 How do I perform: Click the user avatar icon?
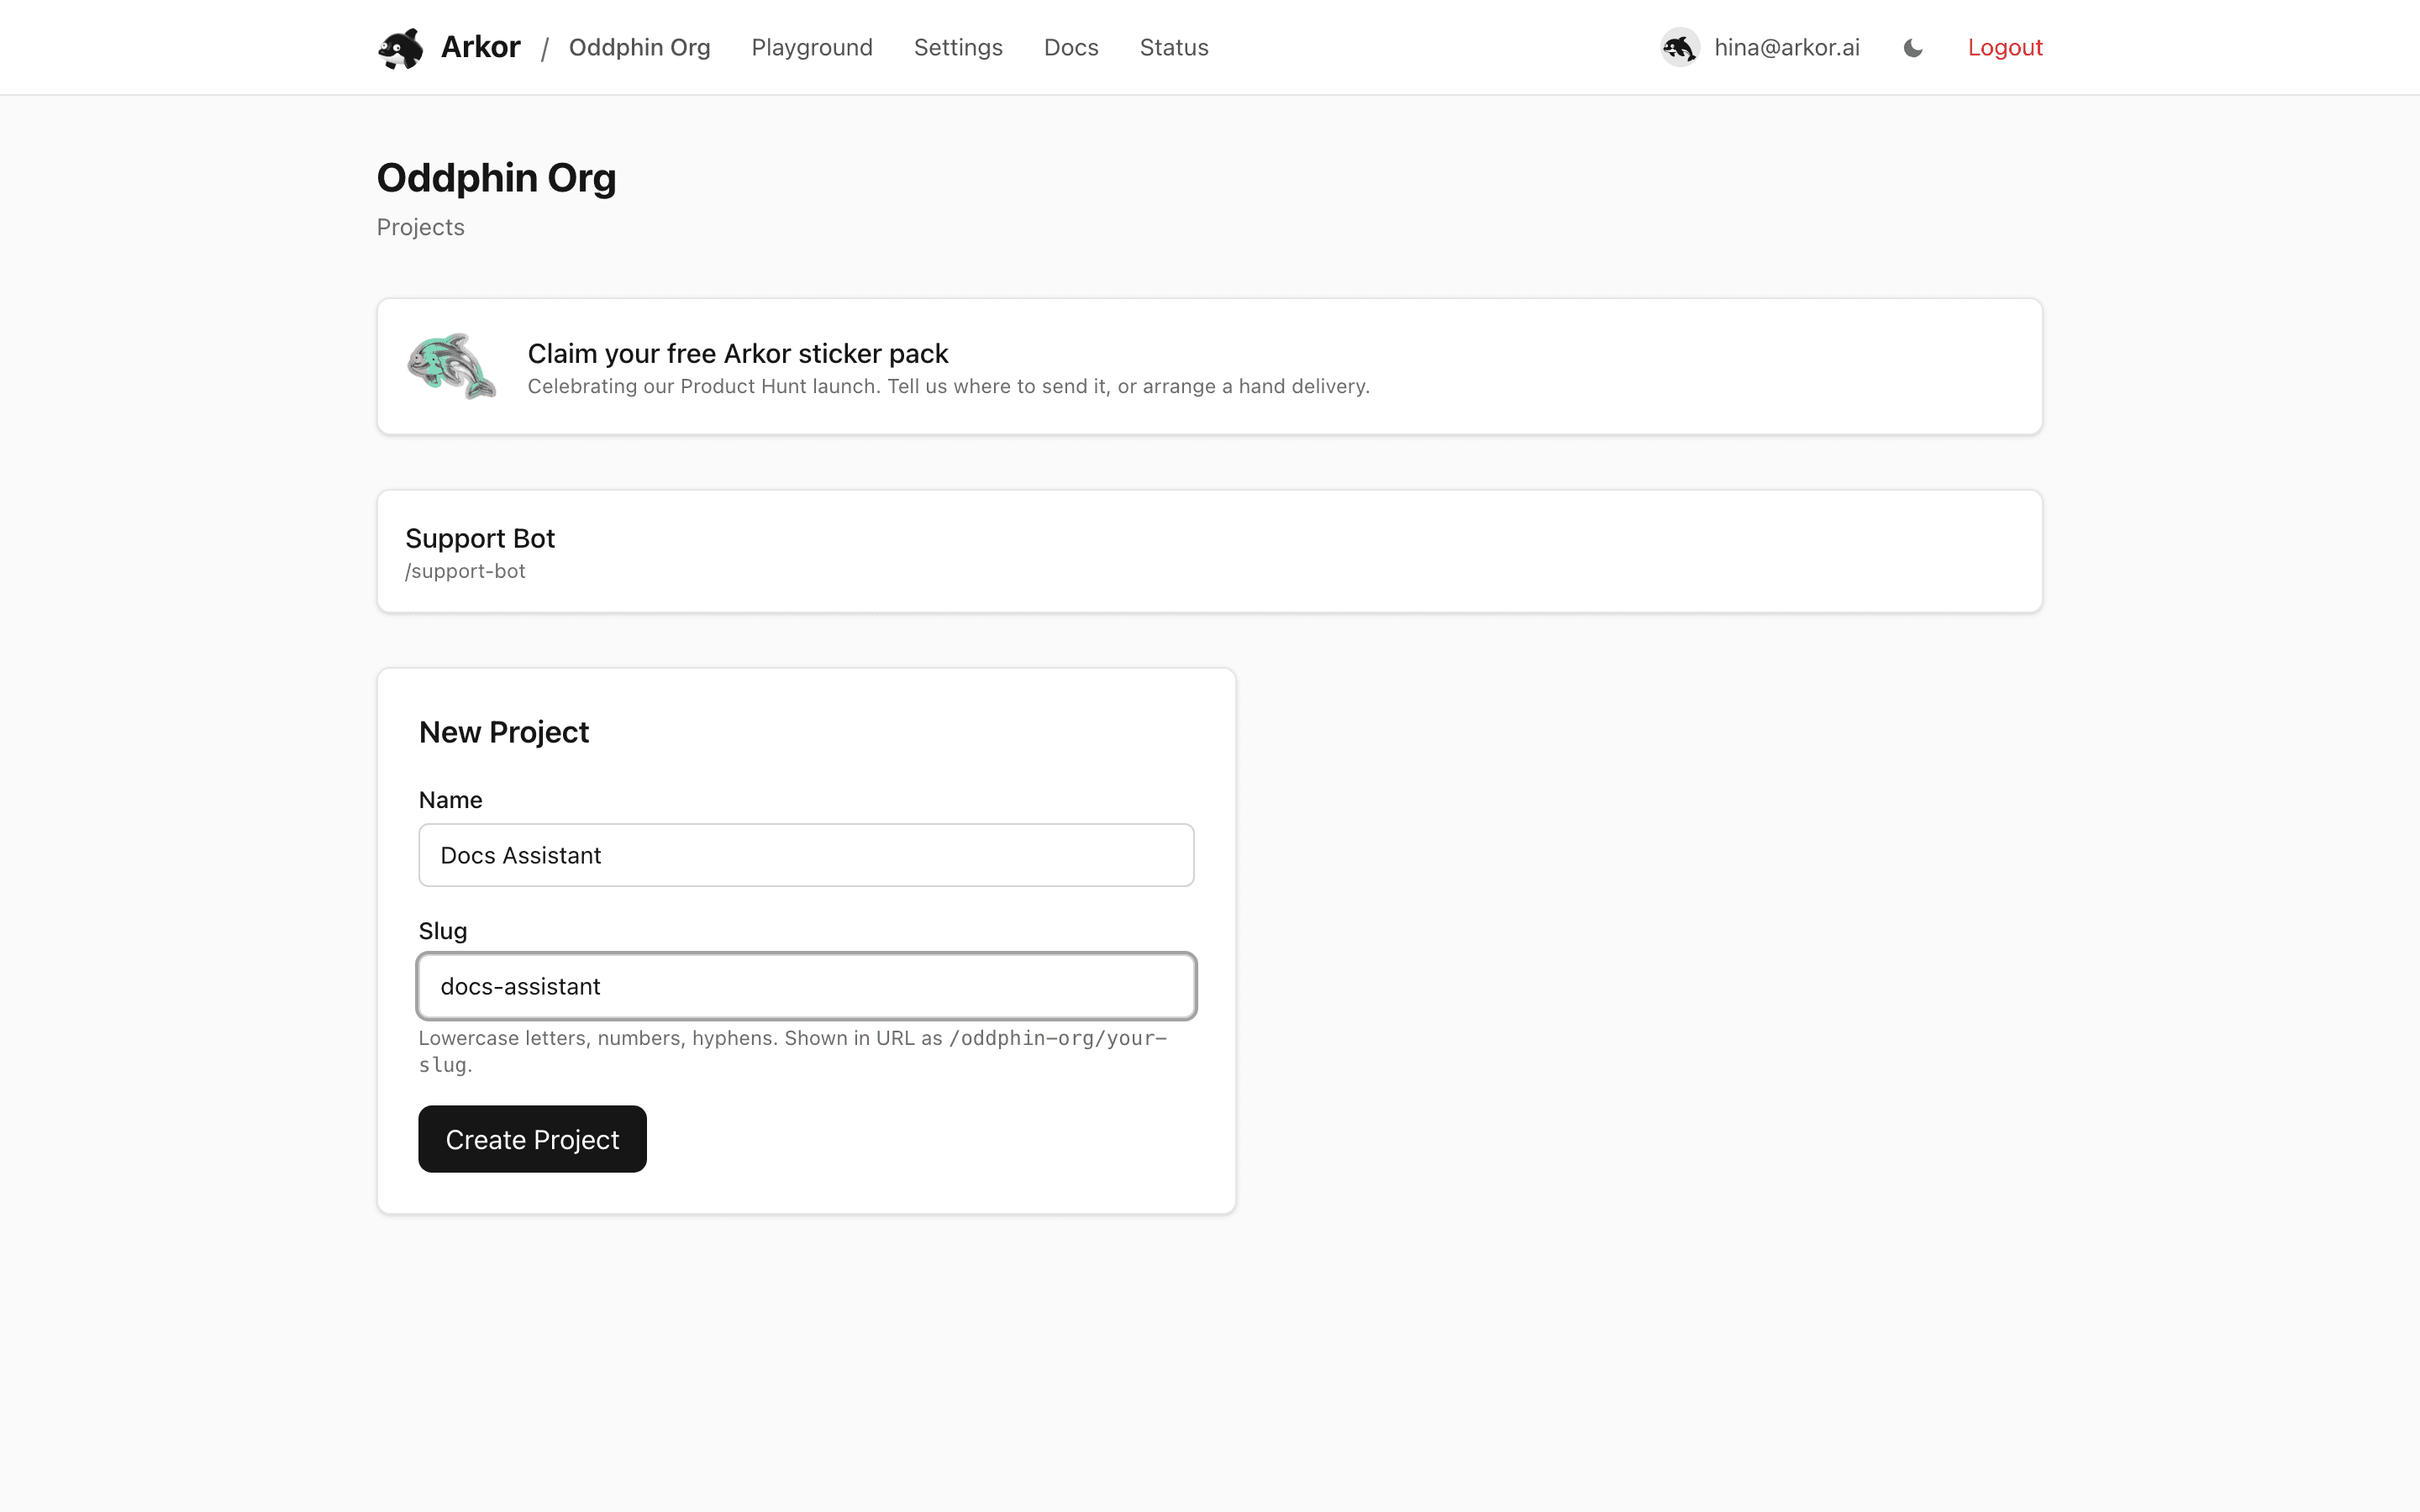(x=1680, y=47)
